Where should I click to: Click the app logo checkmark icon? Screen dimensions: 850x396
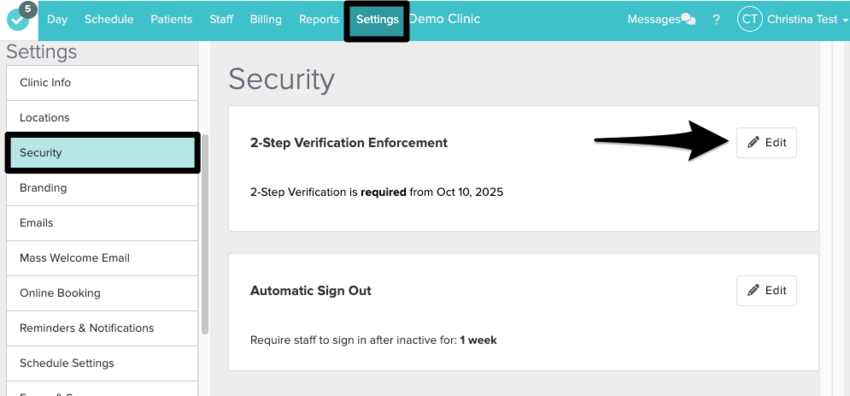click(17, 21)
